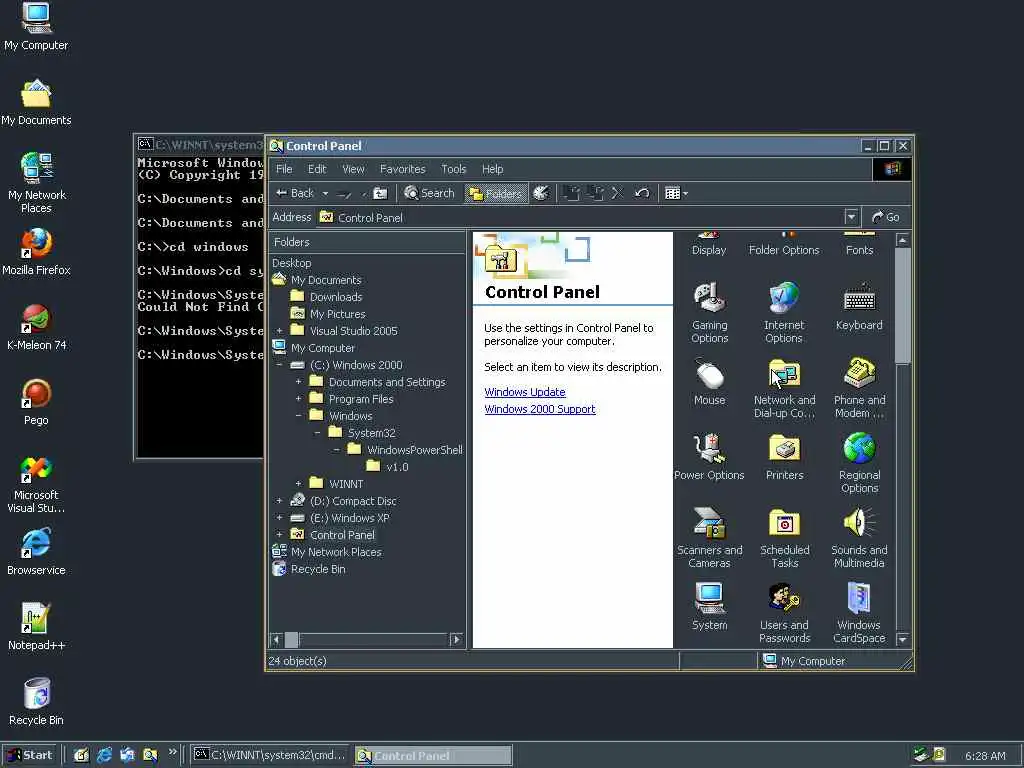Click the Search toolbar button
1024x768 pixels.
click(x=429, y=193)
